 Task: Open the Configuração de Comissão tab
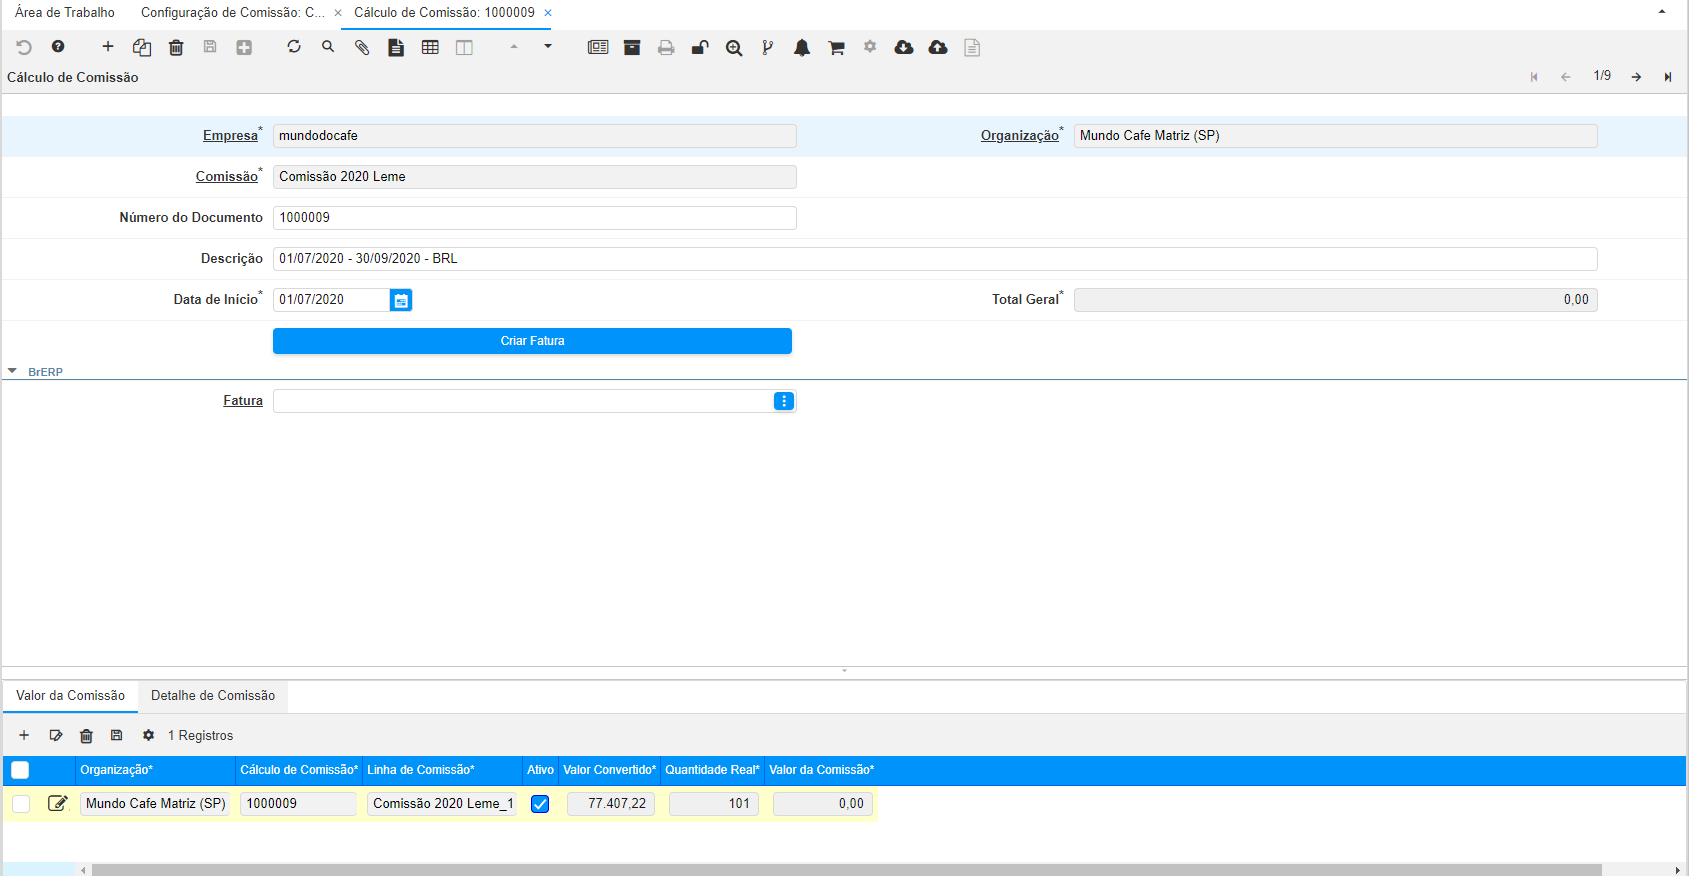point(232,13)
